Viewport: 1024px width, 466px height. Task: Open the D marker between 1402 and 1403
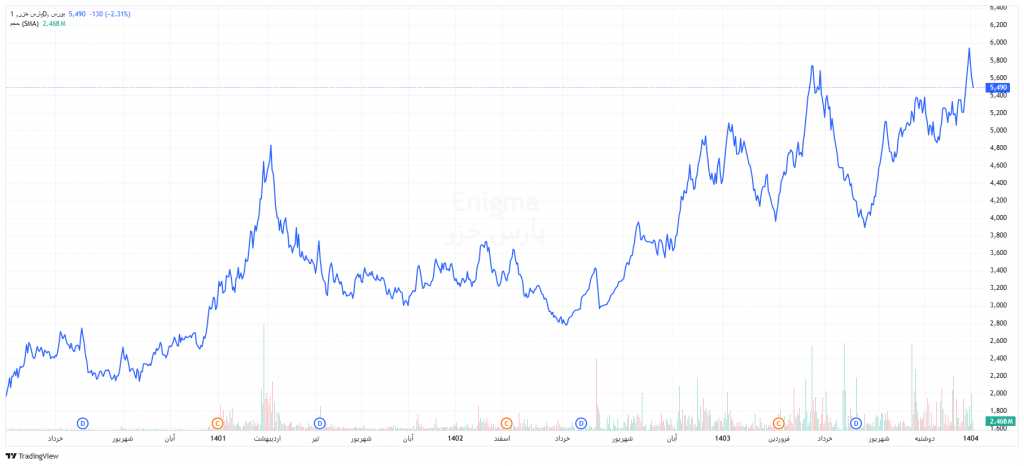(580, 423)
